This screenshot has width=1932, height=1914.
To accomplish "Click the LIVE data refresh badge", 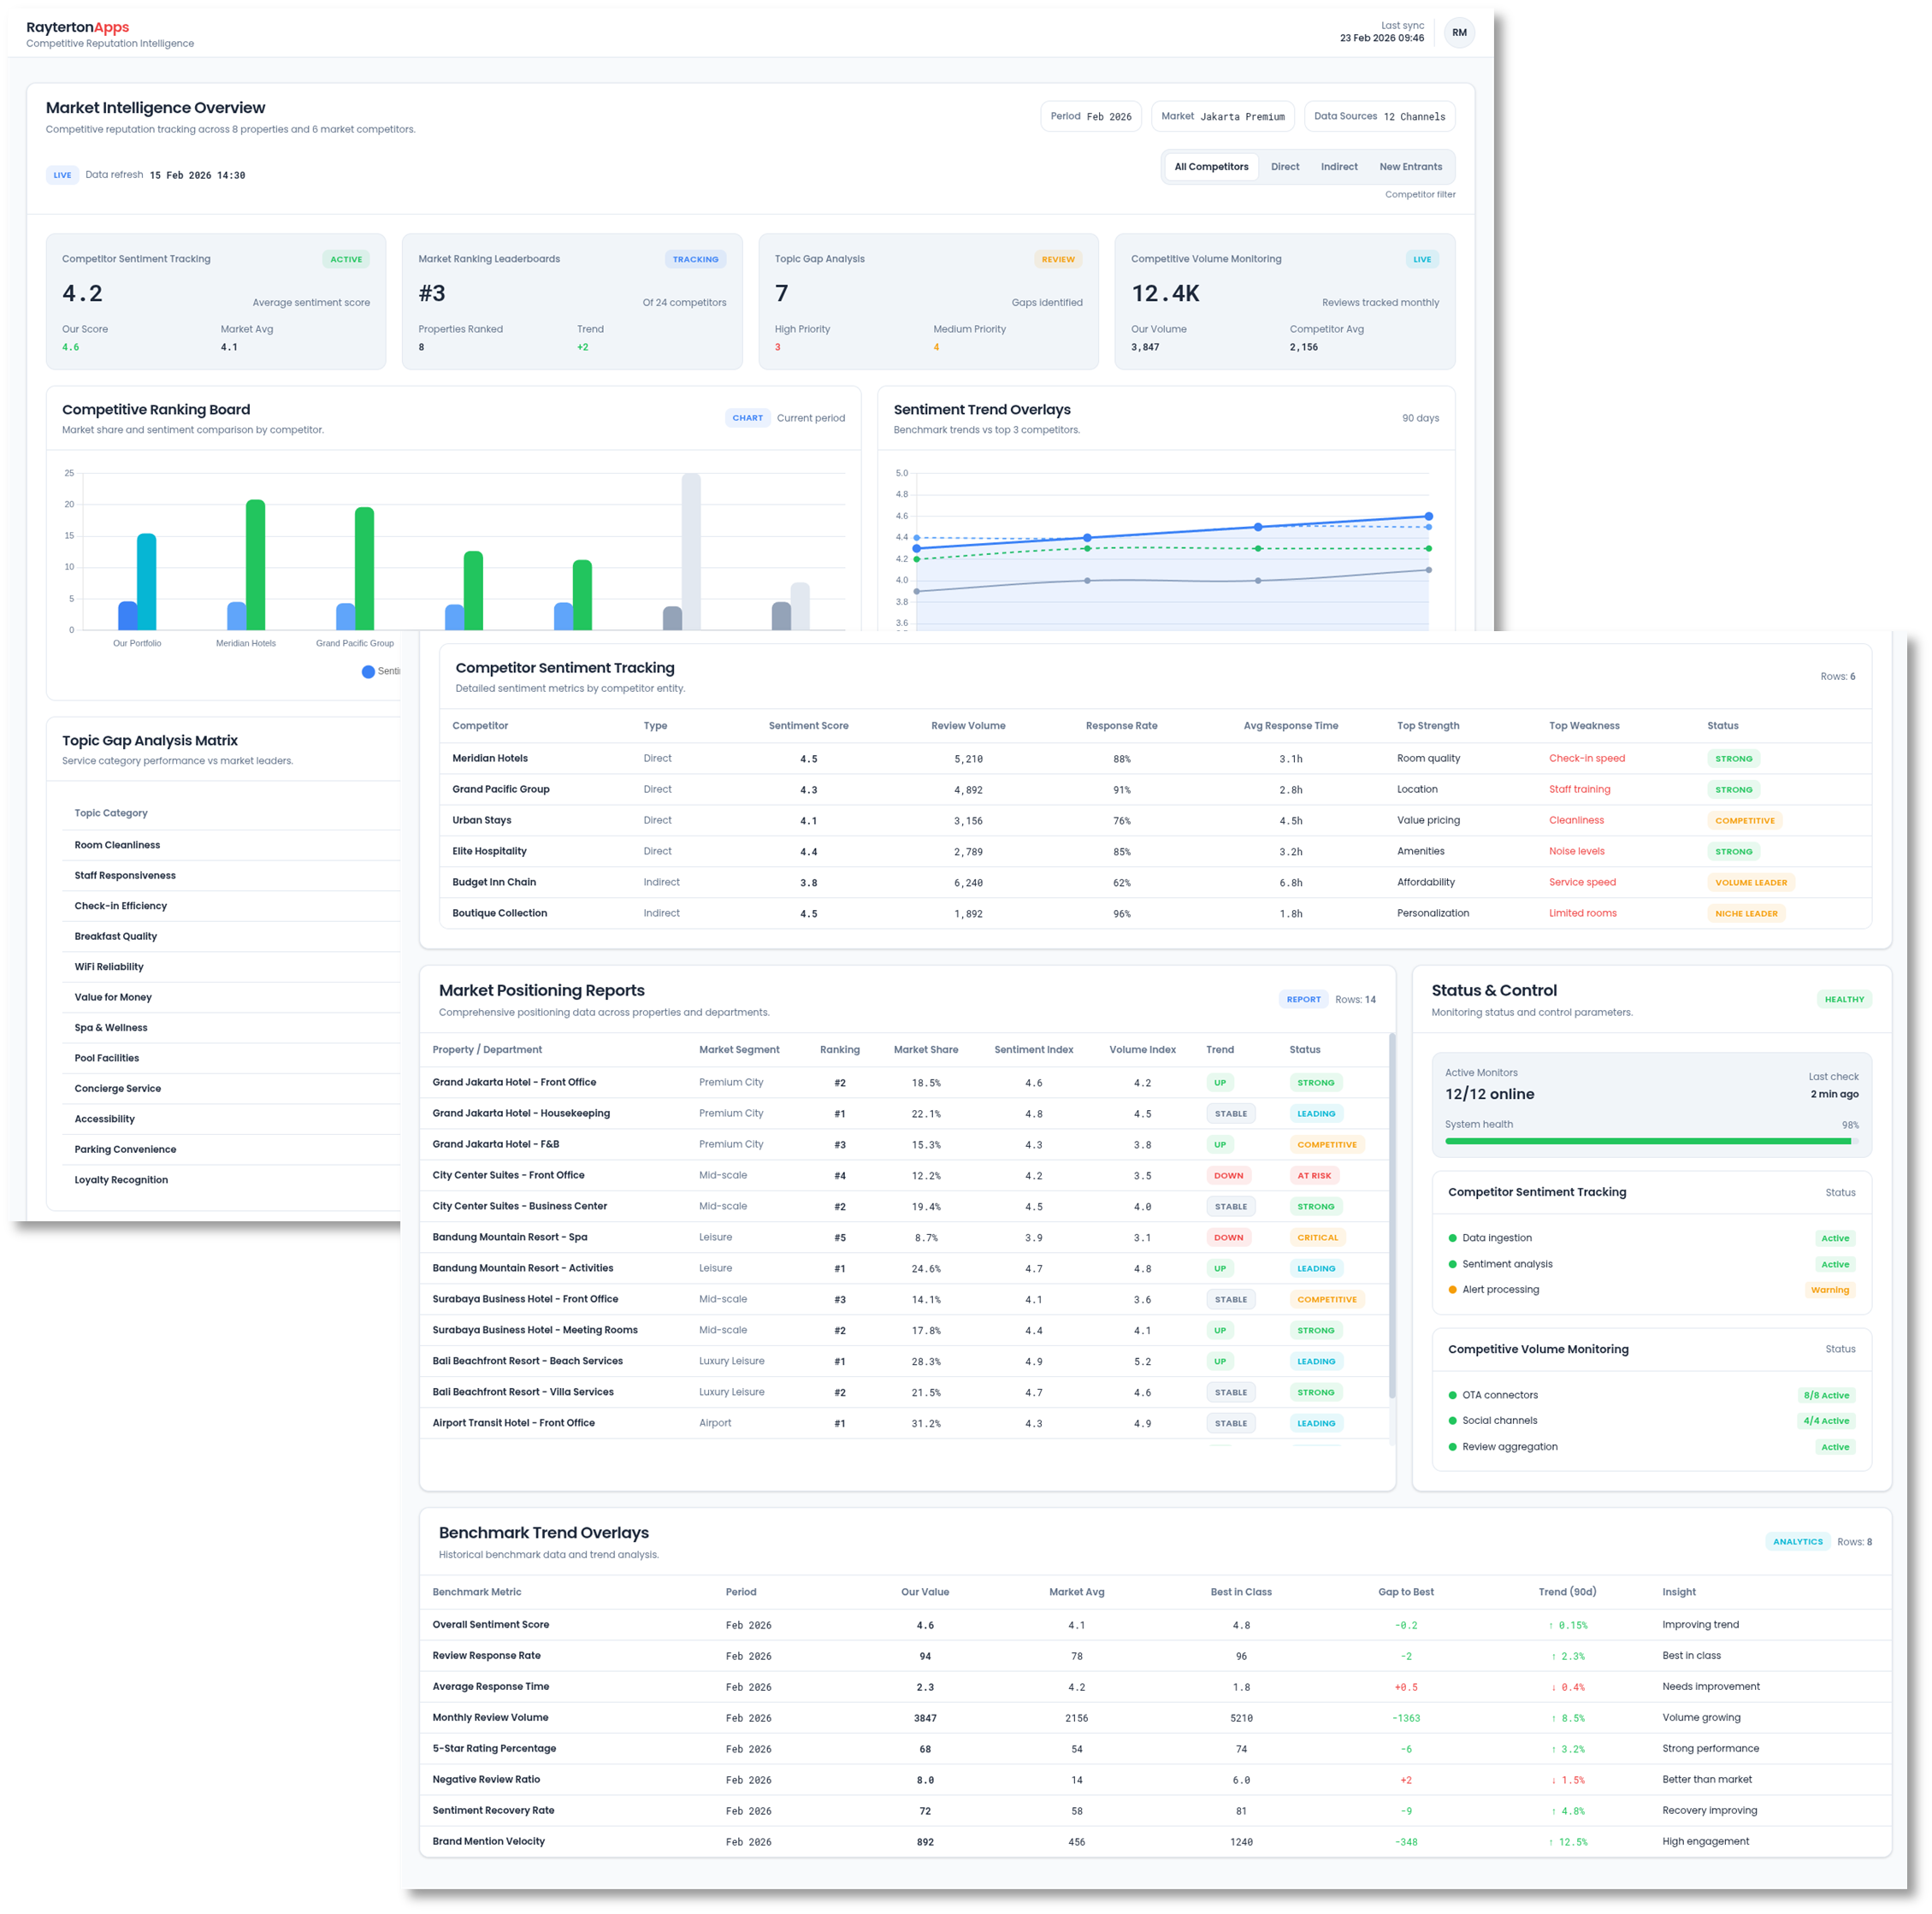I will pos(62,175).
